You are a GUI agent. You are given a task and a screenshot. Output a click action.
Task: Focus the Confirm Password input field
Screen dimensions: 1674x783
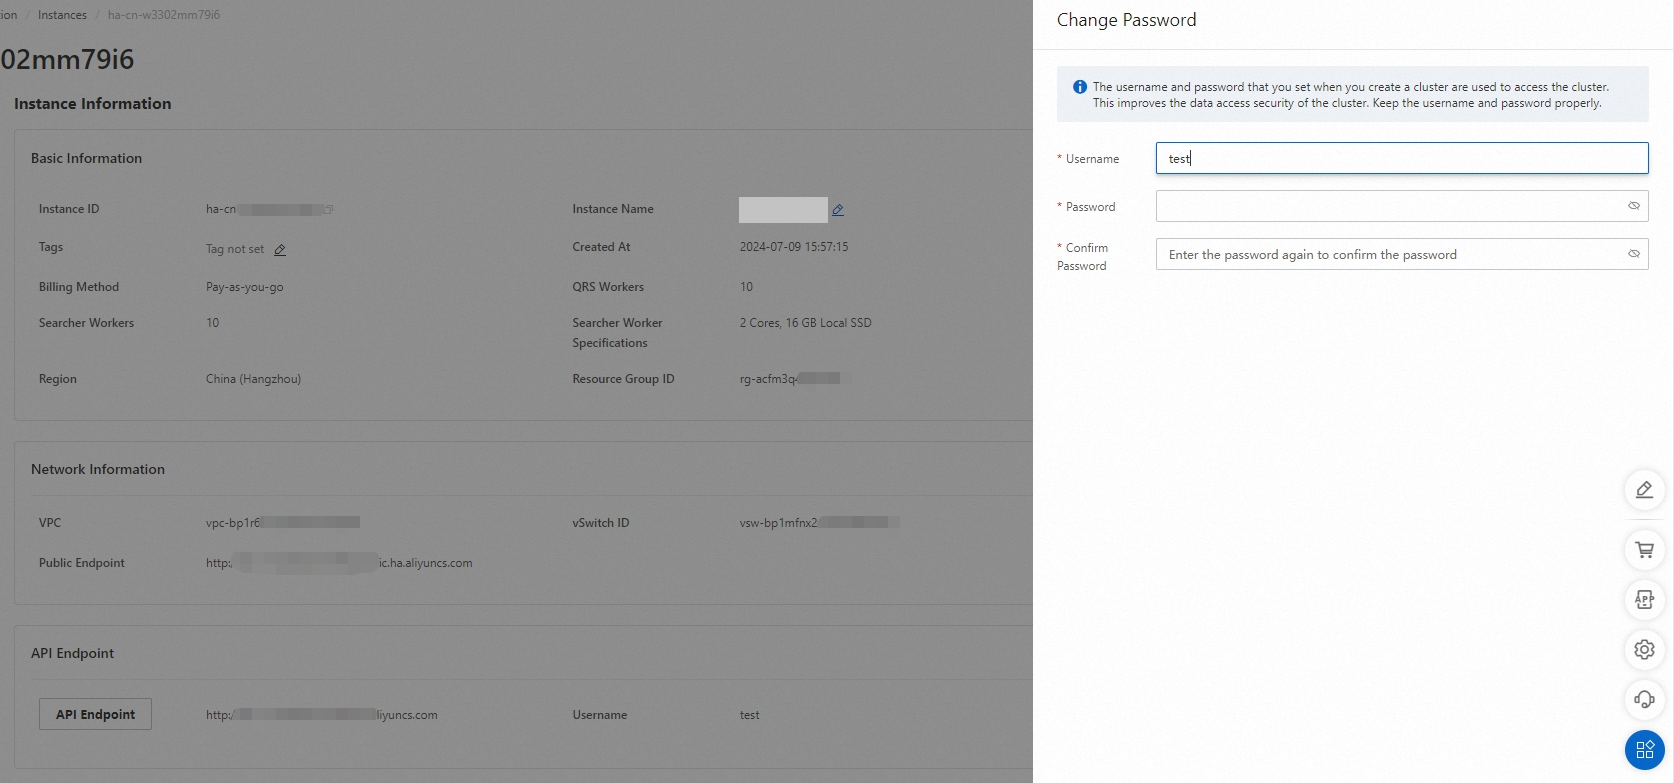click(1402, 254)
